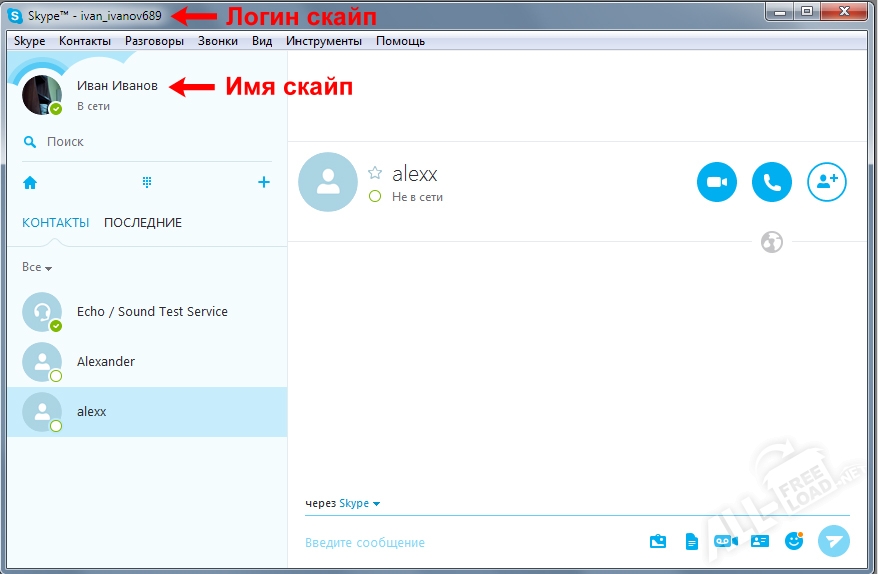Send contacts using the card icon
The width and height of the screenshot is (878, 574).
click(x=760, y=541)
